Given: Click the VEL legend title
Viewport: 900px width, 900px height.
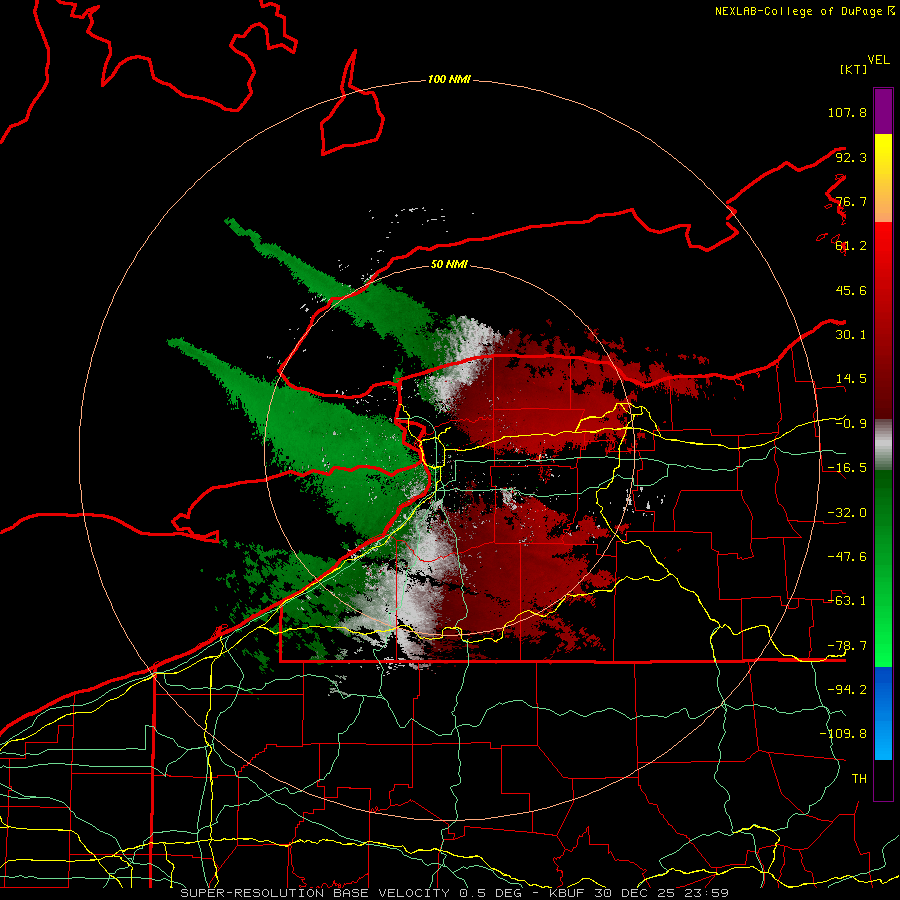Looking at the screenshot, I should coord(878,60).
